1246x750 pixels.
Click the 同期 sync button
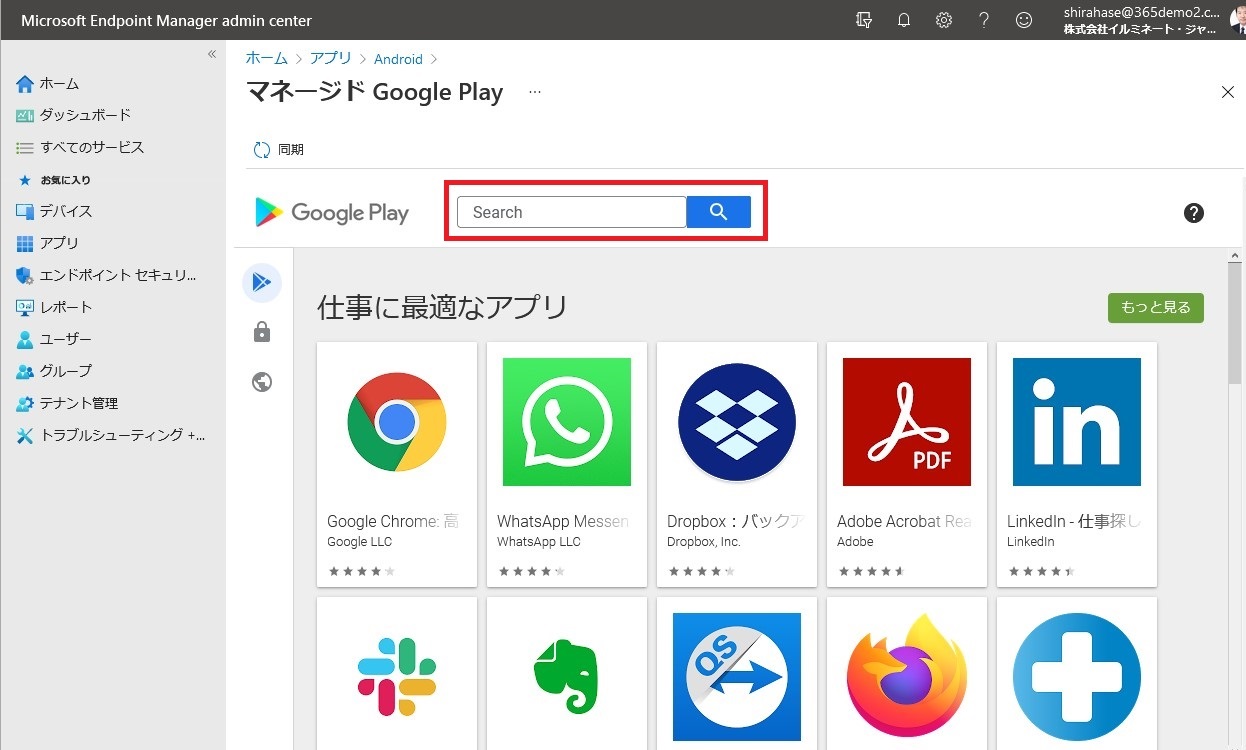(x=278, y=149)
